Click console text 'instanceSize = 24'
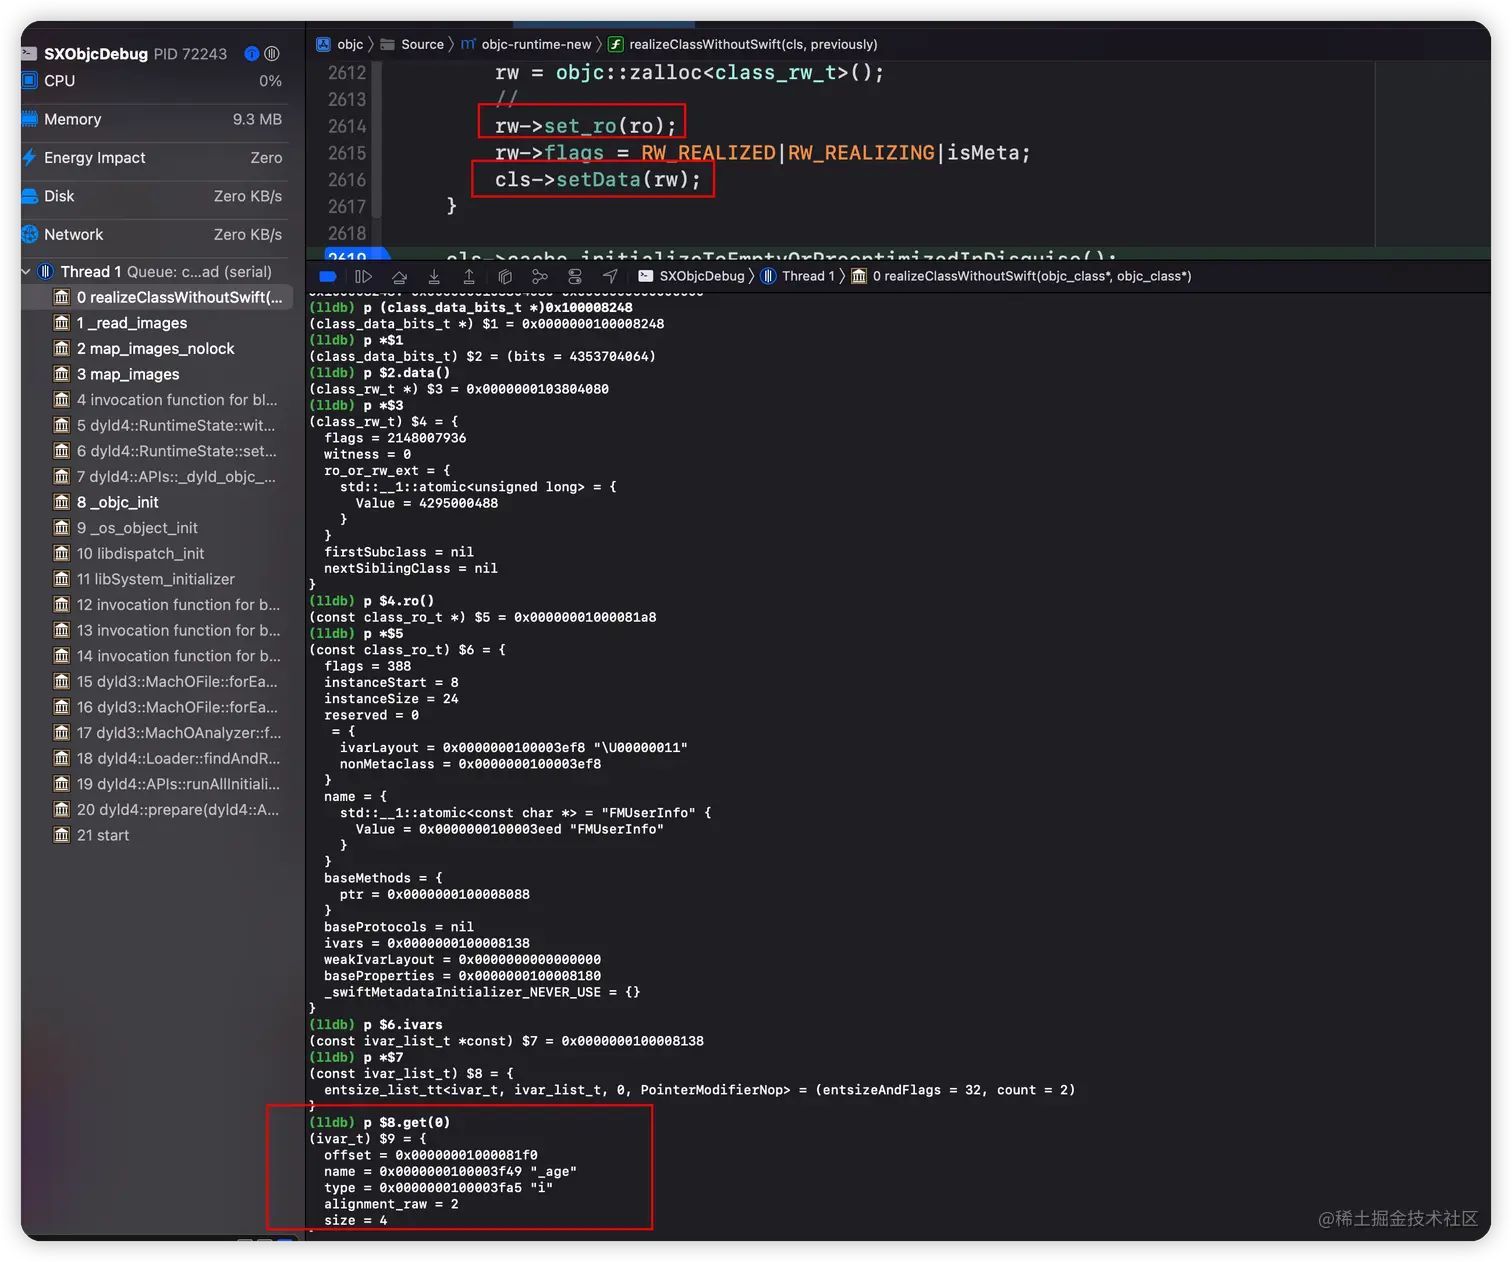The width and height of the screenshot is (1512, 1262). (391, 699)
